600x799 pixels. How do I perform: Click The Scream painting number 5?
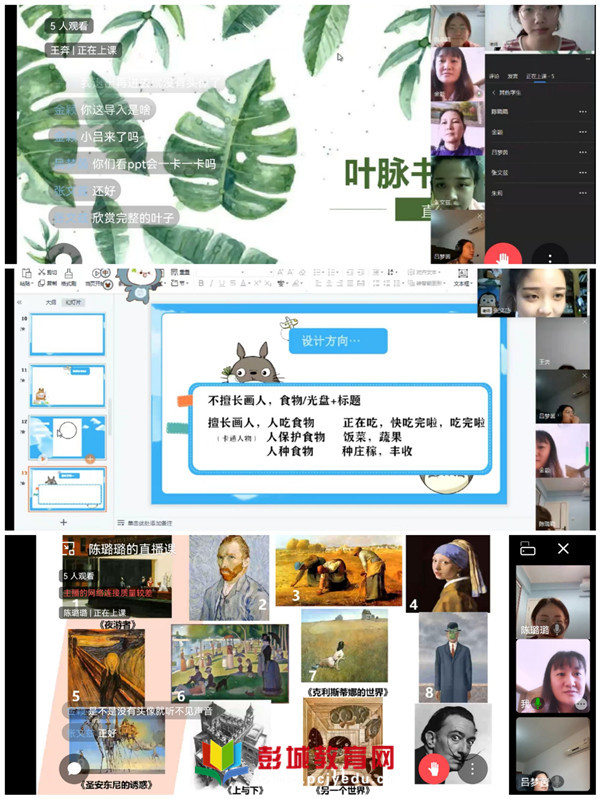tap(106, 667)
